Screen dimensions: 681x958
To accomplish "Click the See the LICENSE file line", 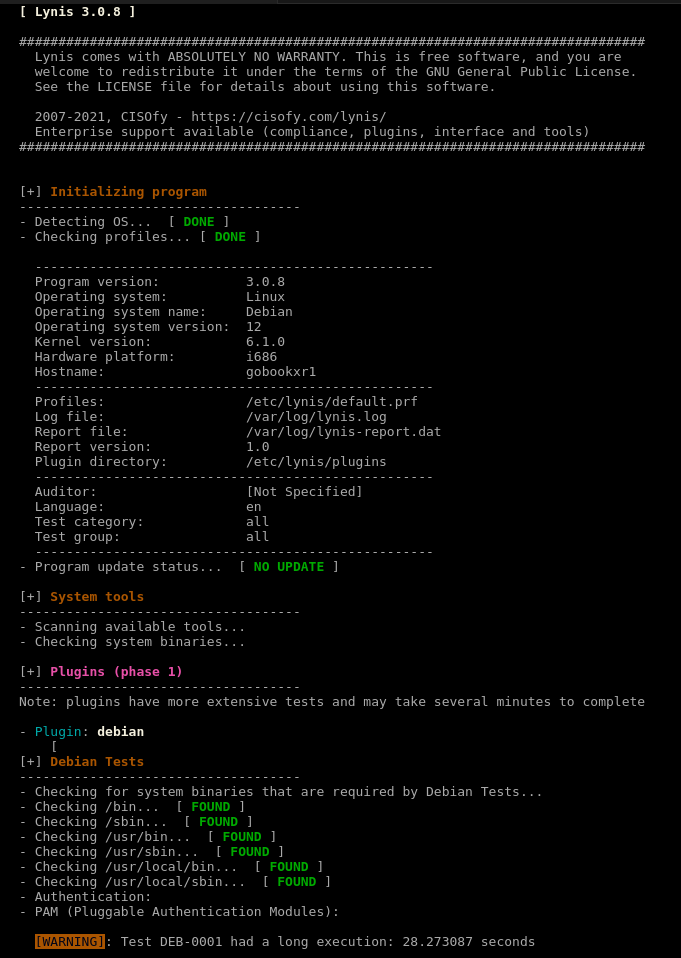I will click(265, 87).
